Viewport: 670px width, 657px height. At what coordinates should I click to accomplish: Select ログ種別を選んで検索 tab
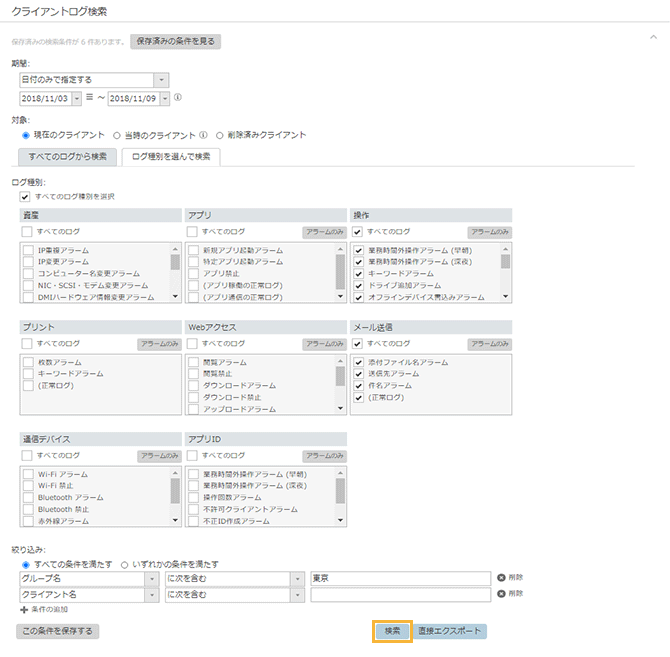171,156
